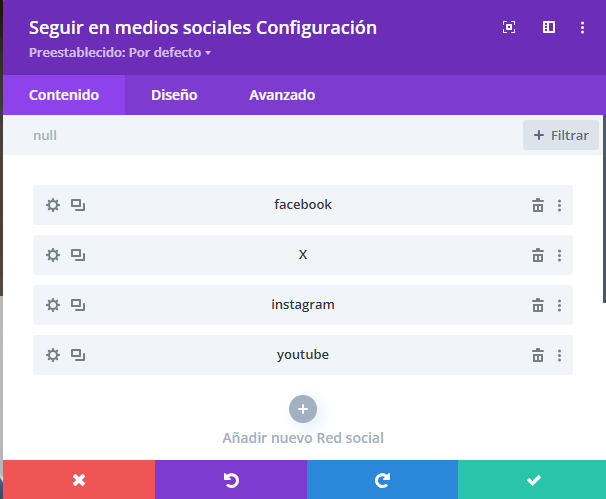Discard changes with red X button
The image size is (606, 499).
tap(79, 480)
